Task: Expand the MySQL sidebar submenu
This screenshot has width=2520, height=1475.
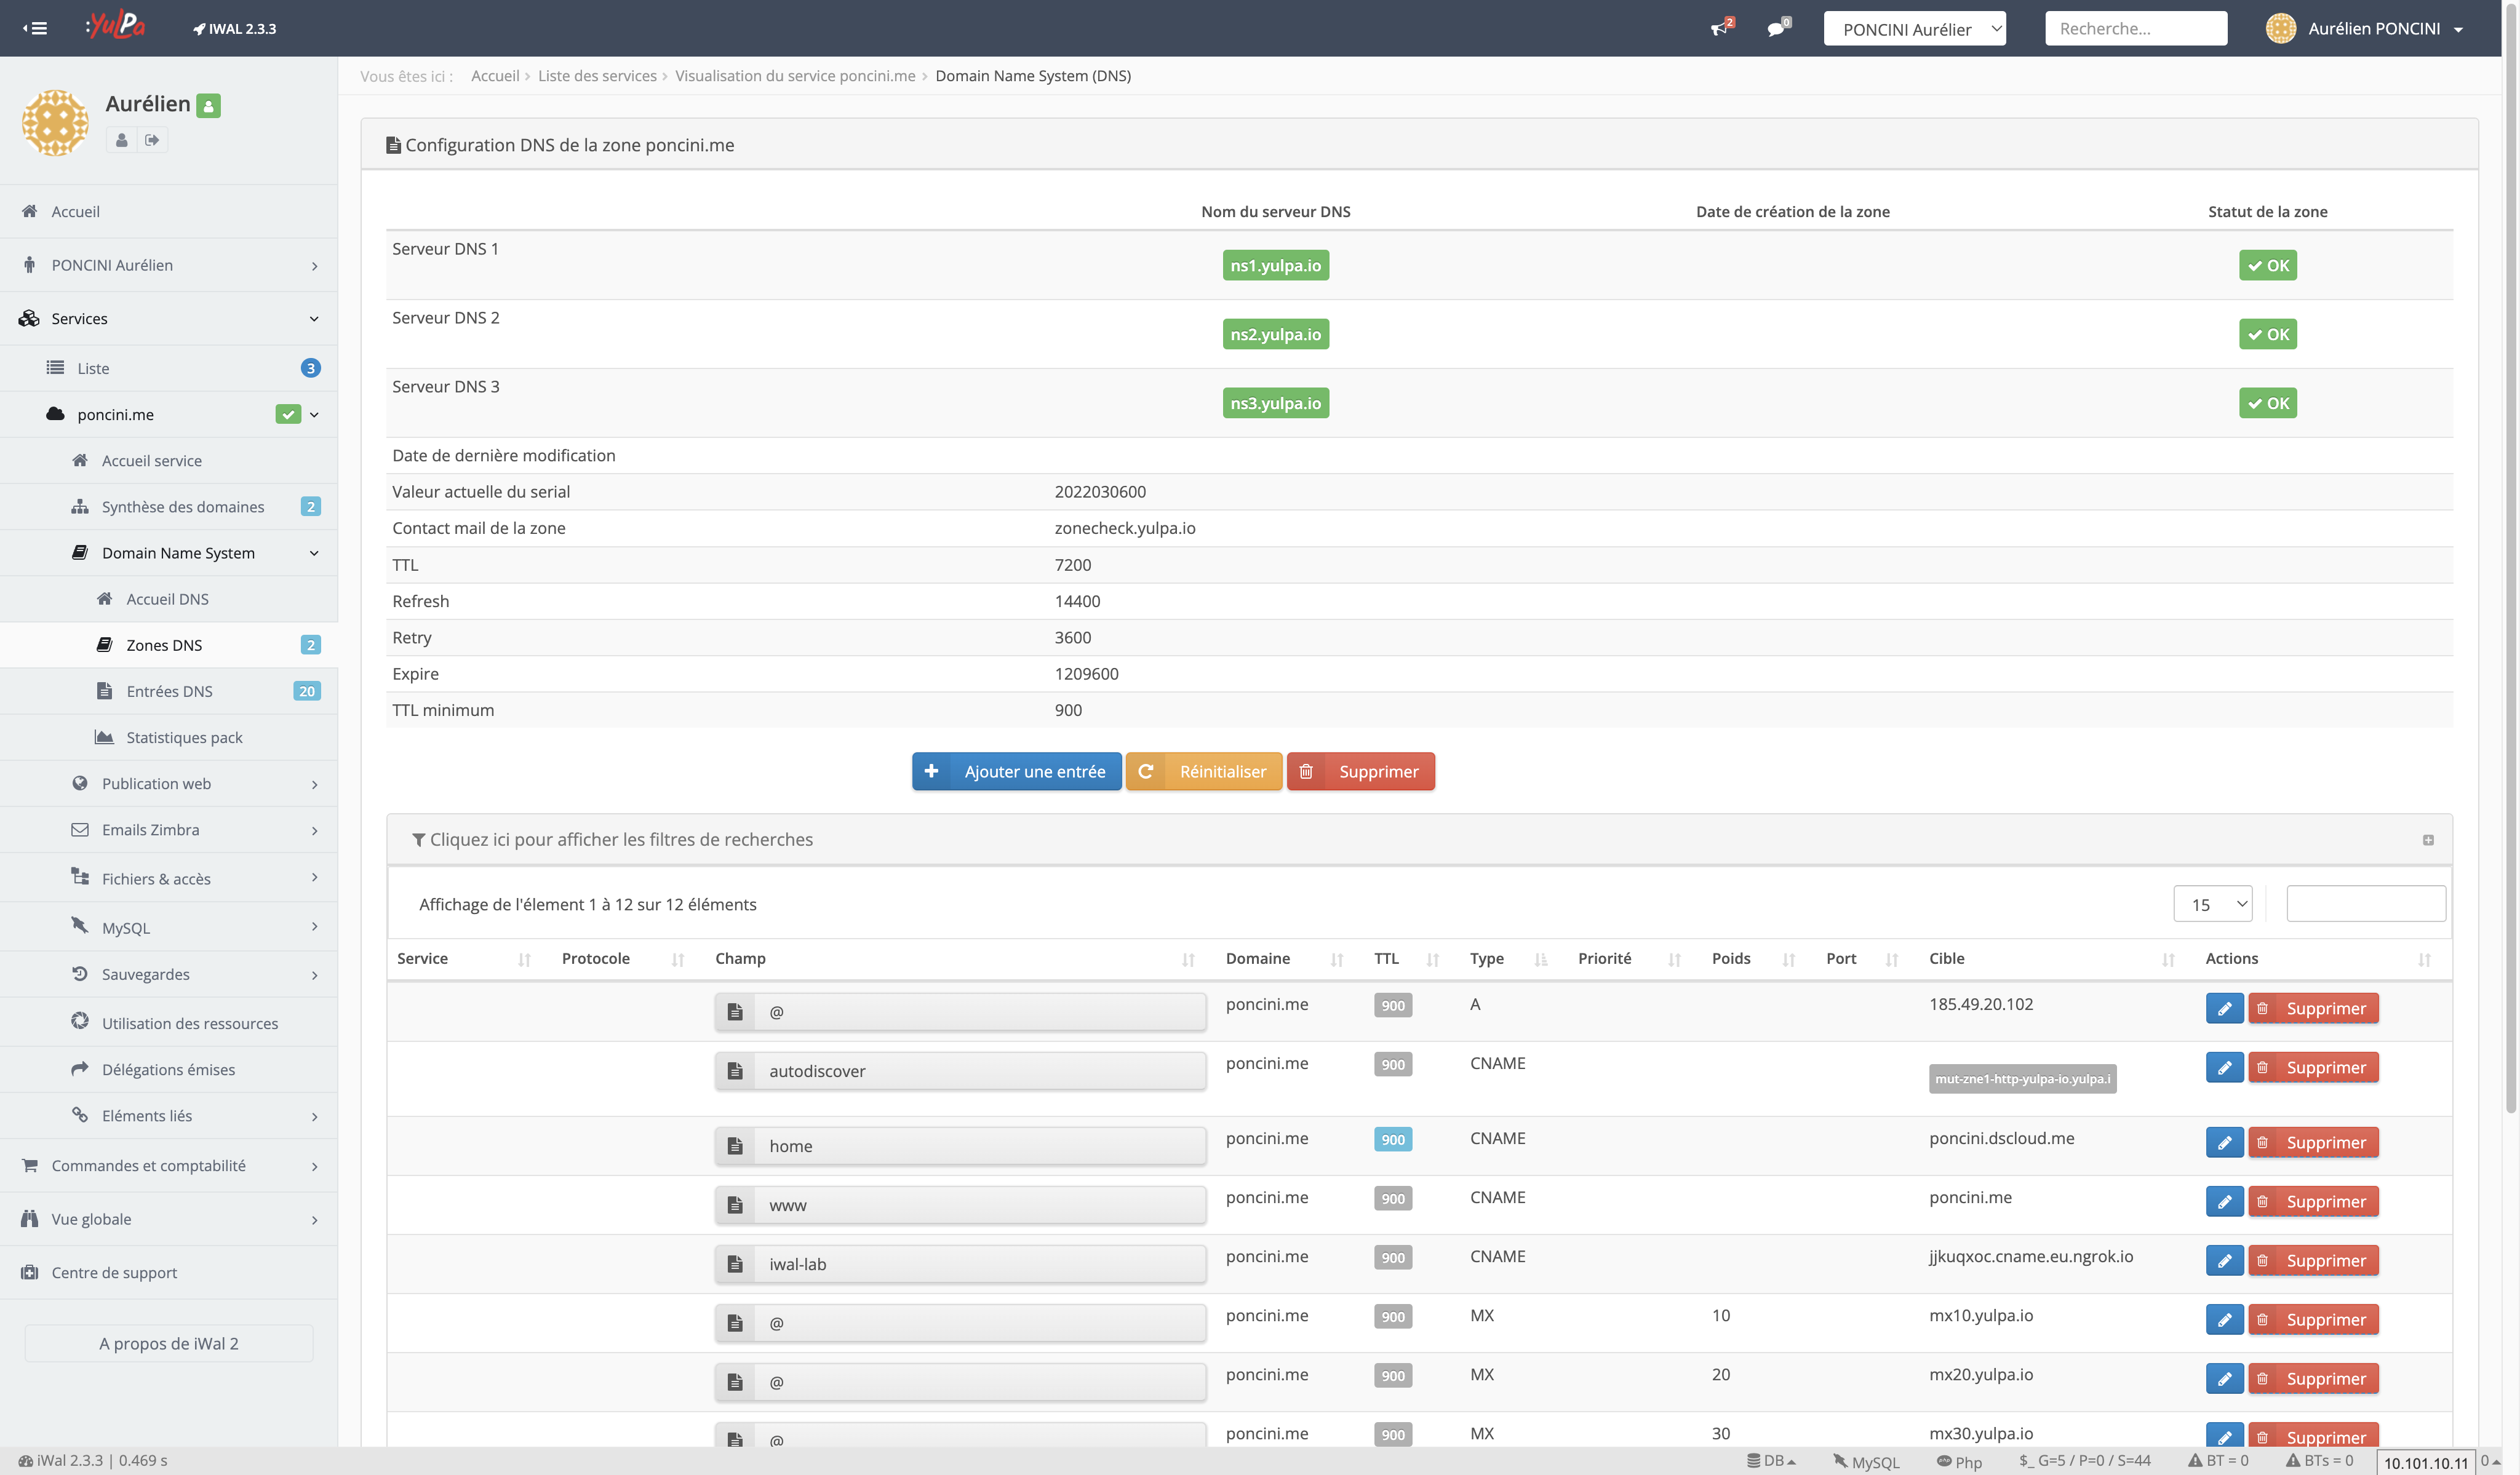Action: click(169, 927)
